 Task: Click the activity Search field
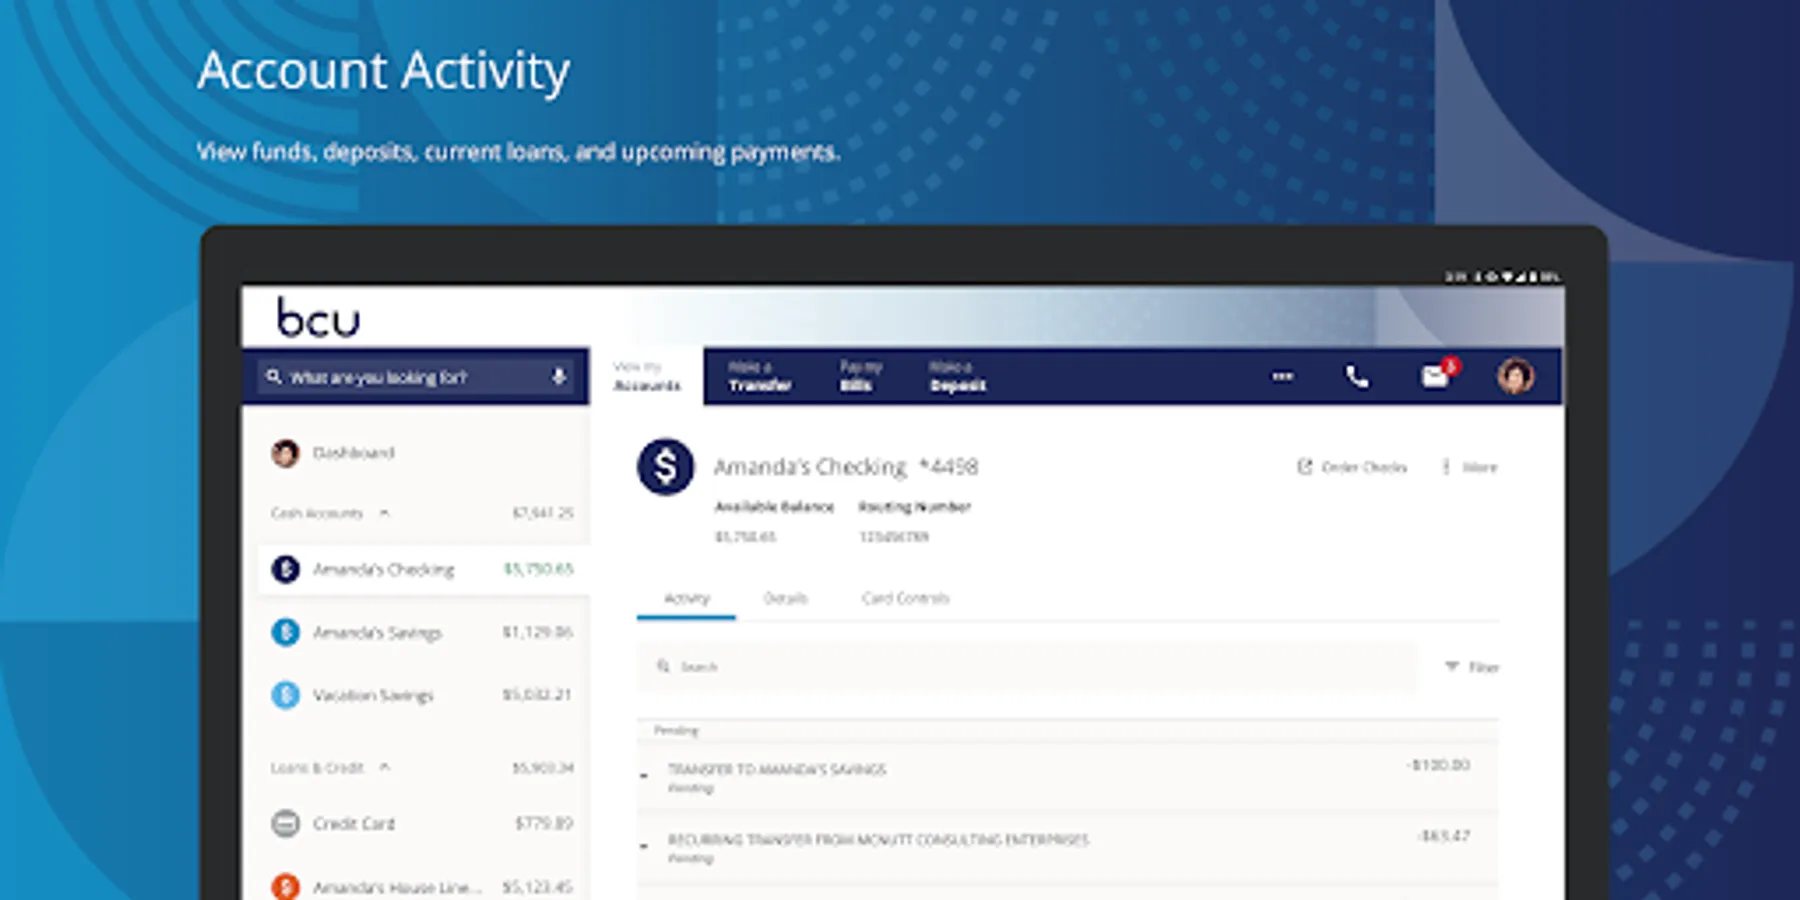1027,667
